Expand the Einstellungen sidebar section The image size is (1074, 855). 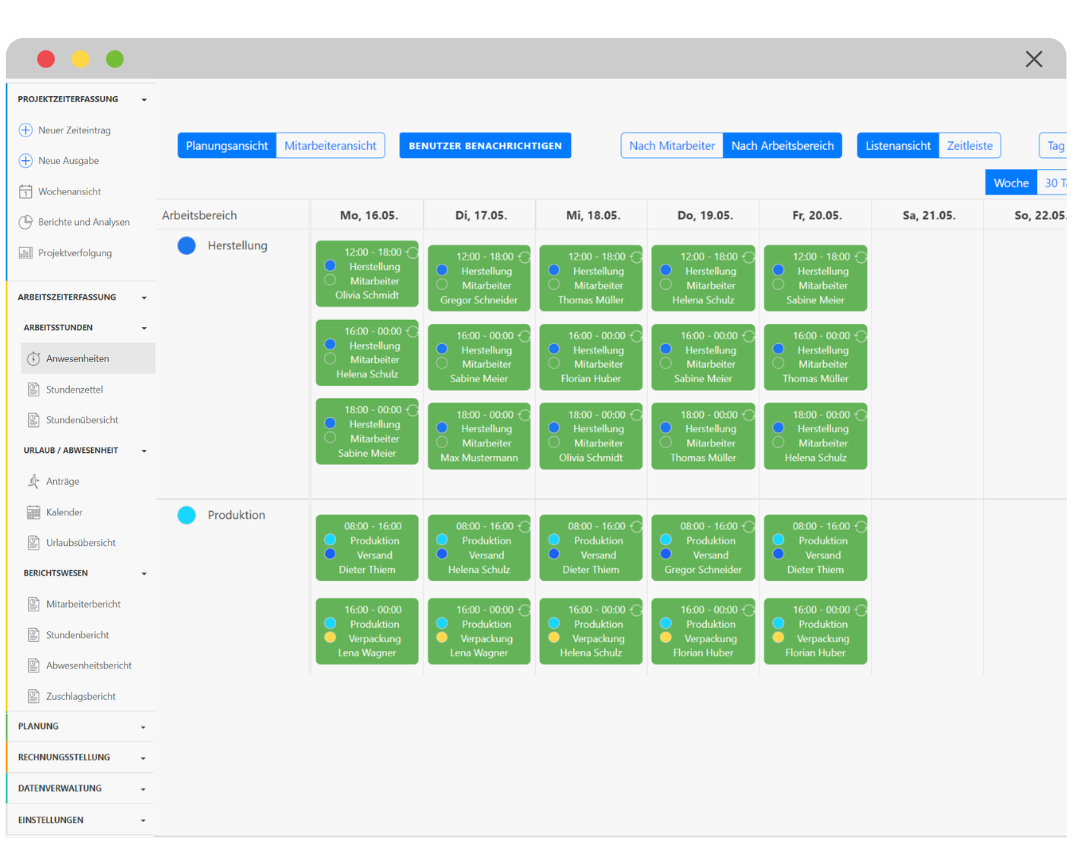(x=144, y=821)
